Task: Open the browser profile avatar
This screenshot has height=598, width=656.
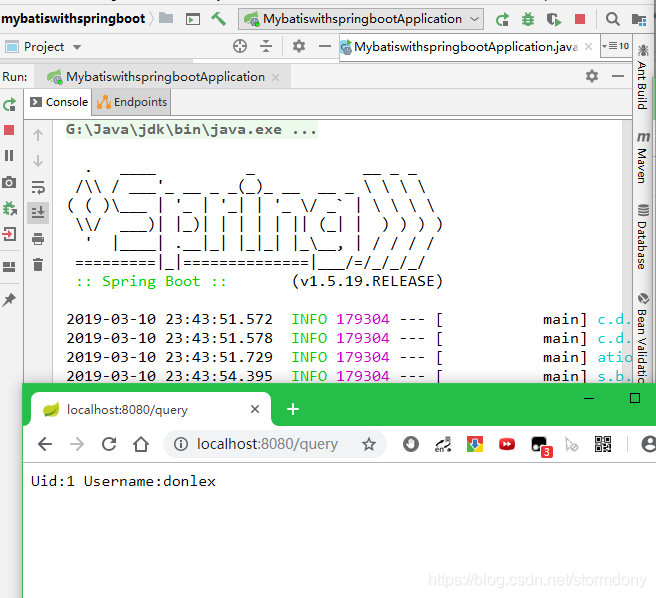Action: (648, 444)
